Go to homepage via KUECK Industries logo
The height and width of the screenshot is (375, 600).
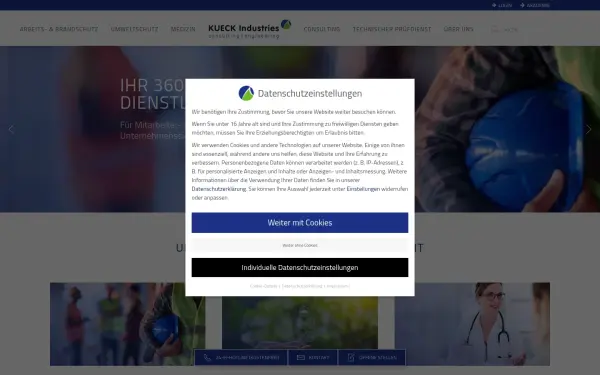click(x=249, y=29)
